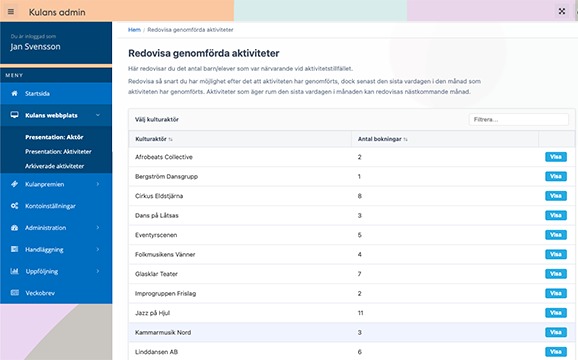This screenshot has width=578, height=360.
Task: Click the Kulturaktör column header
Action: 240,139
